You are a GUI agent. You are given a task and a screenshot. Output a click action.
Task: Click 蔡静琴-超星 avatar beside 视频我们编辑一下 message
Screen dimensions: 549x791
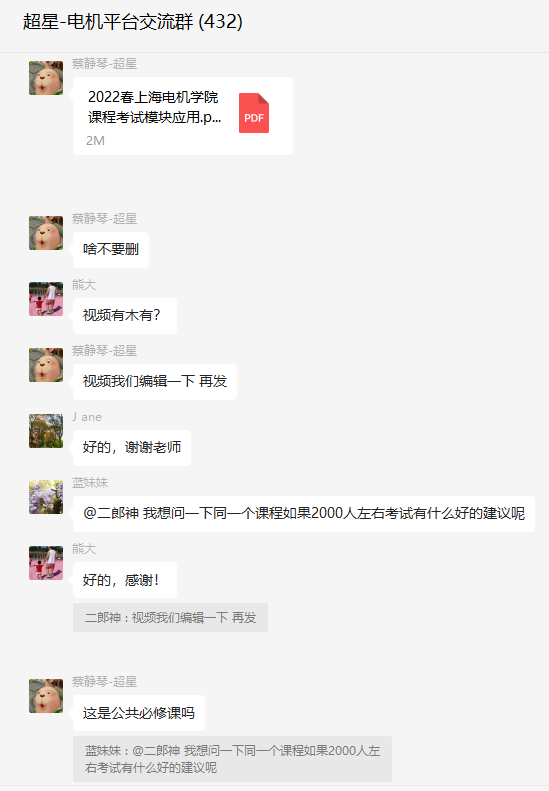tap(46, 365)
